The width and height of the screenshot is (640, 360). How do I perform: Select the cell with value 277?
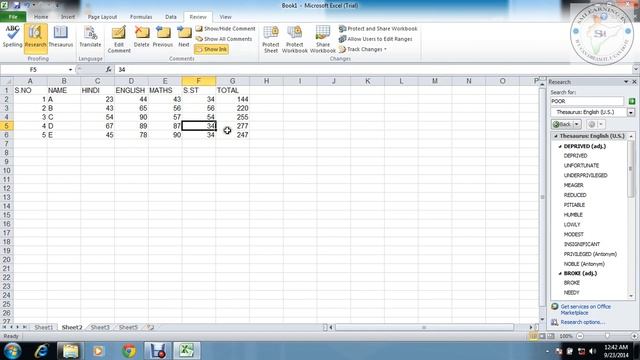click(x=232, y=126)
